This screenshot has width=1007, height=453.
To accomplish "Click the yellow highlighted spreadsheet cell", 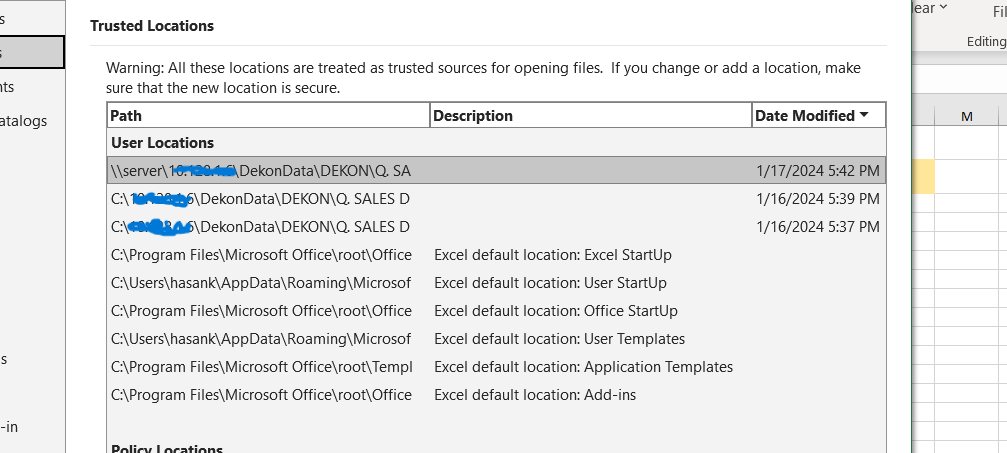I will pos(924,176).
